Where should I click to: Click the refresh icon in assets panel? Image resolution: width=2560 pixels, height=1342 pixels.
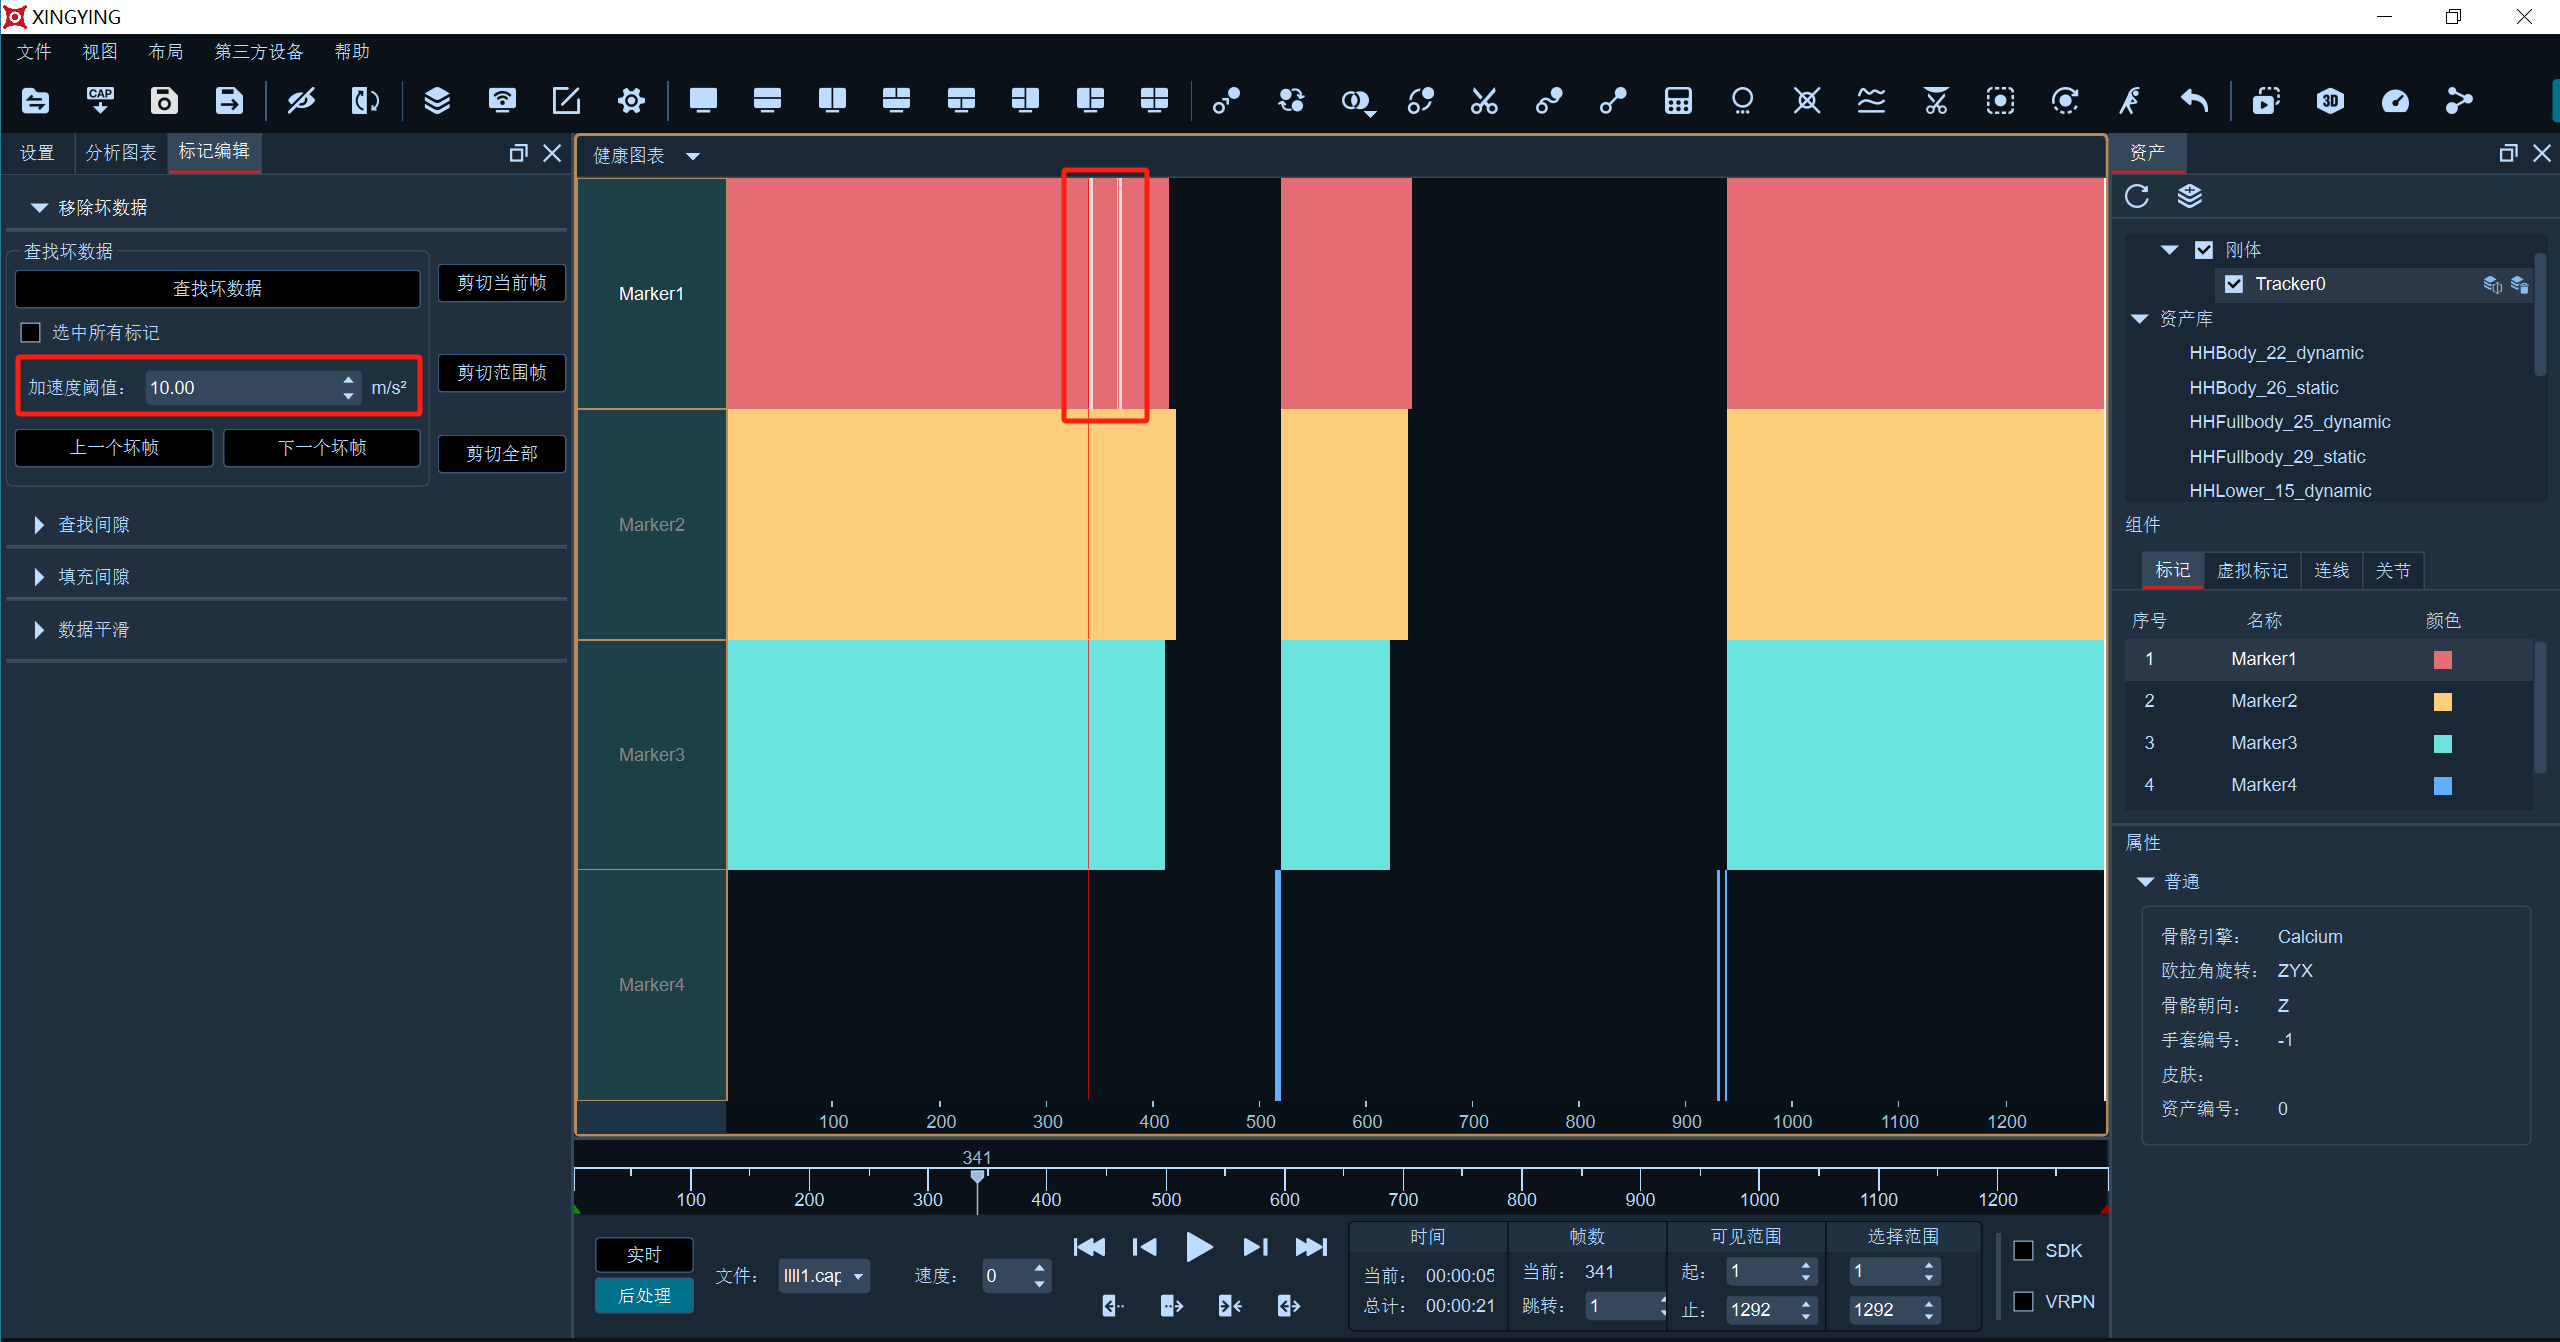point(2137,196)
